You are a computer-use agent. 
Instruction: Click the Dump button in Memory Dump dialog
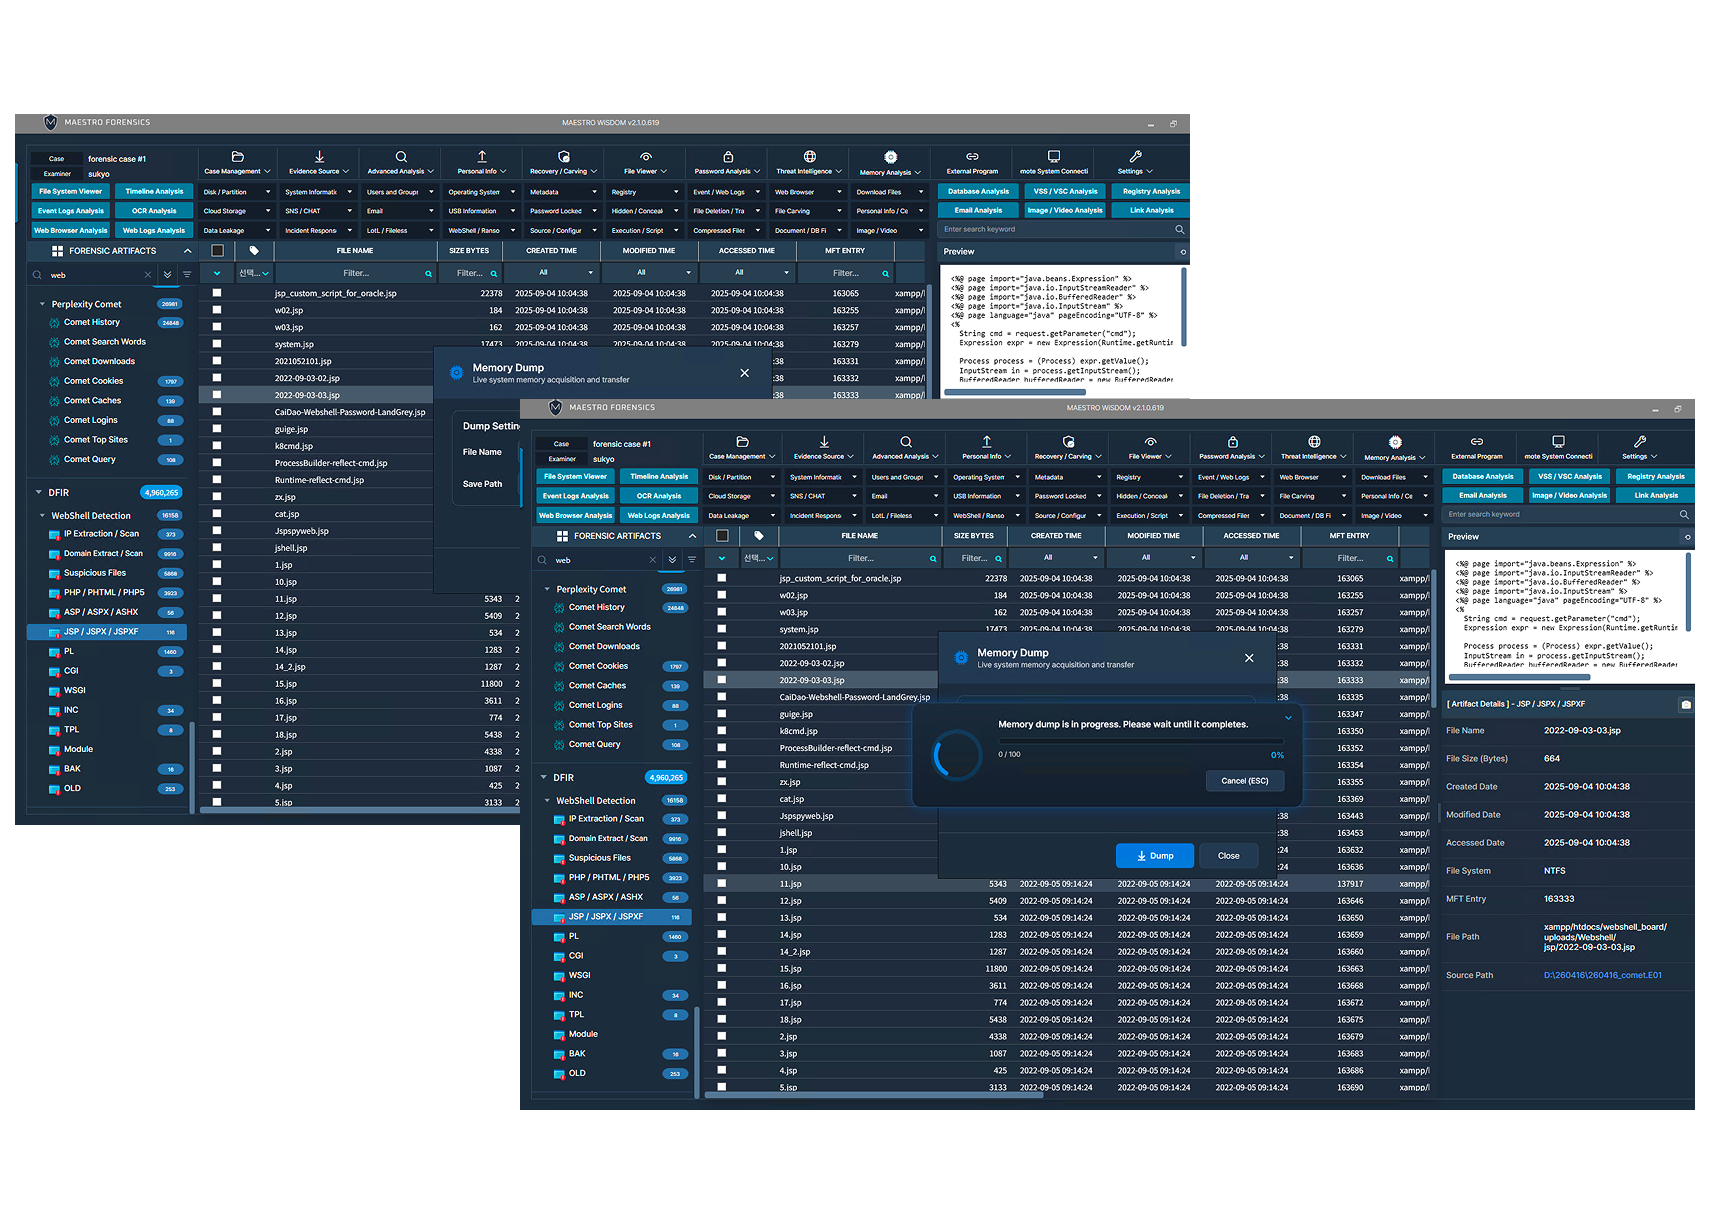click(x=1155, y=856)
